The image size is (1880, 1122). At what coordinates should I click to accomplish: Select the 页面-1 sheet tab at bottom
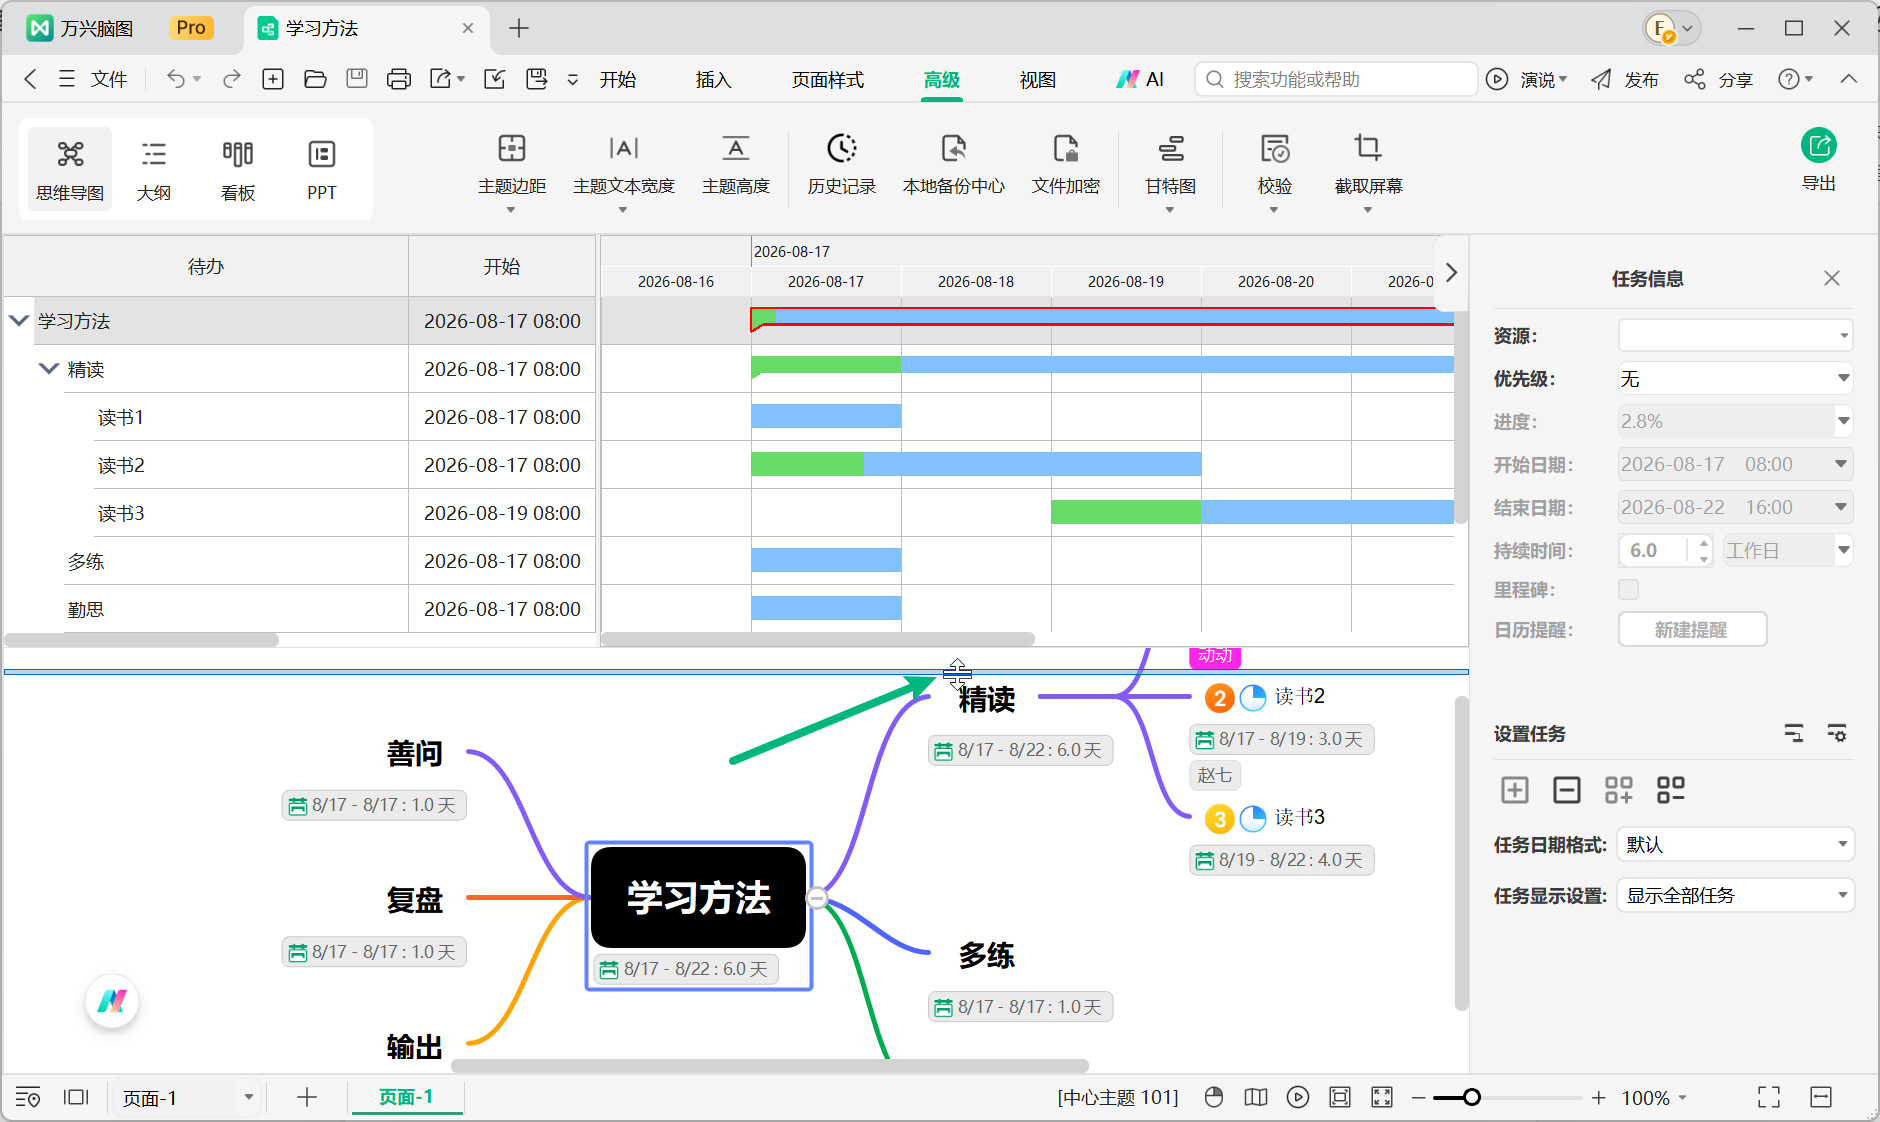point(406,1097)
